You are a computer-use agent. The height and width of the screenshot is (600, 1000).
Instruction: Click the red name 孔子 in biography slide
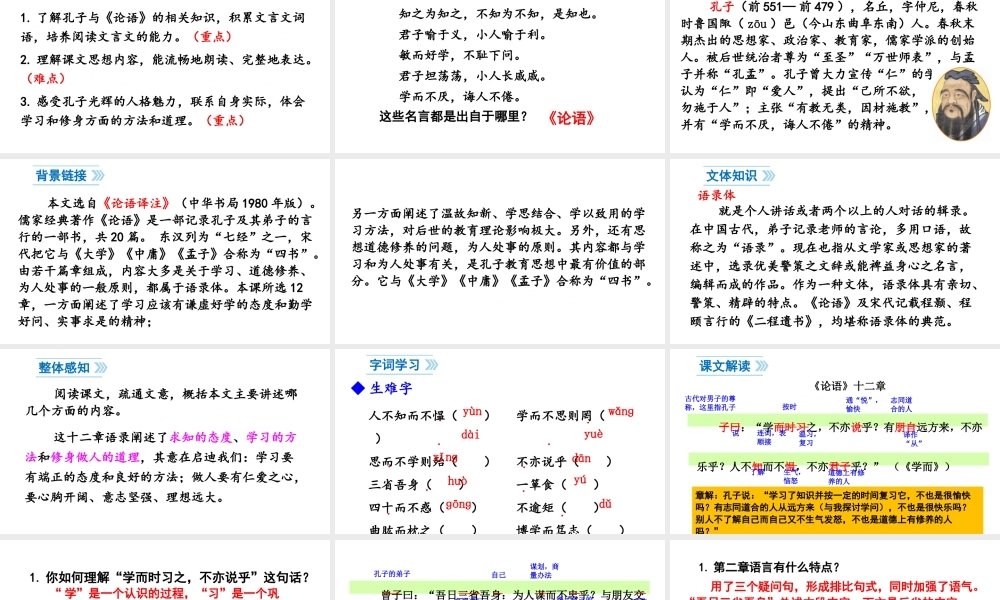721,7
